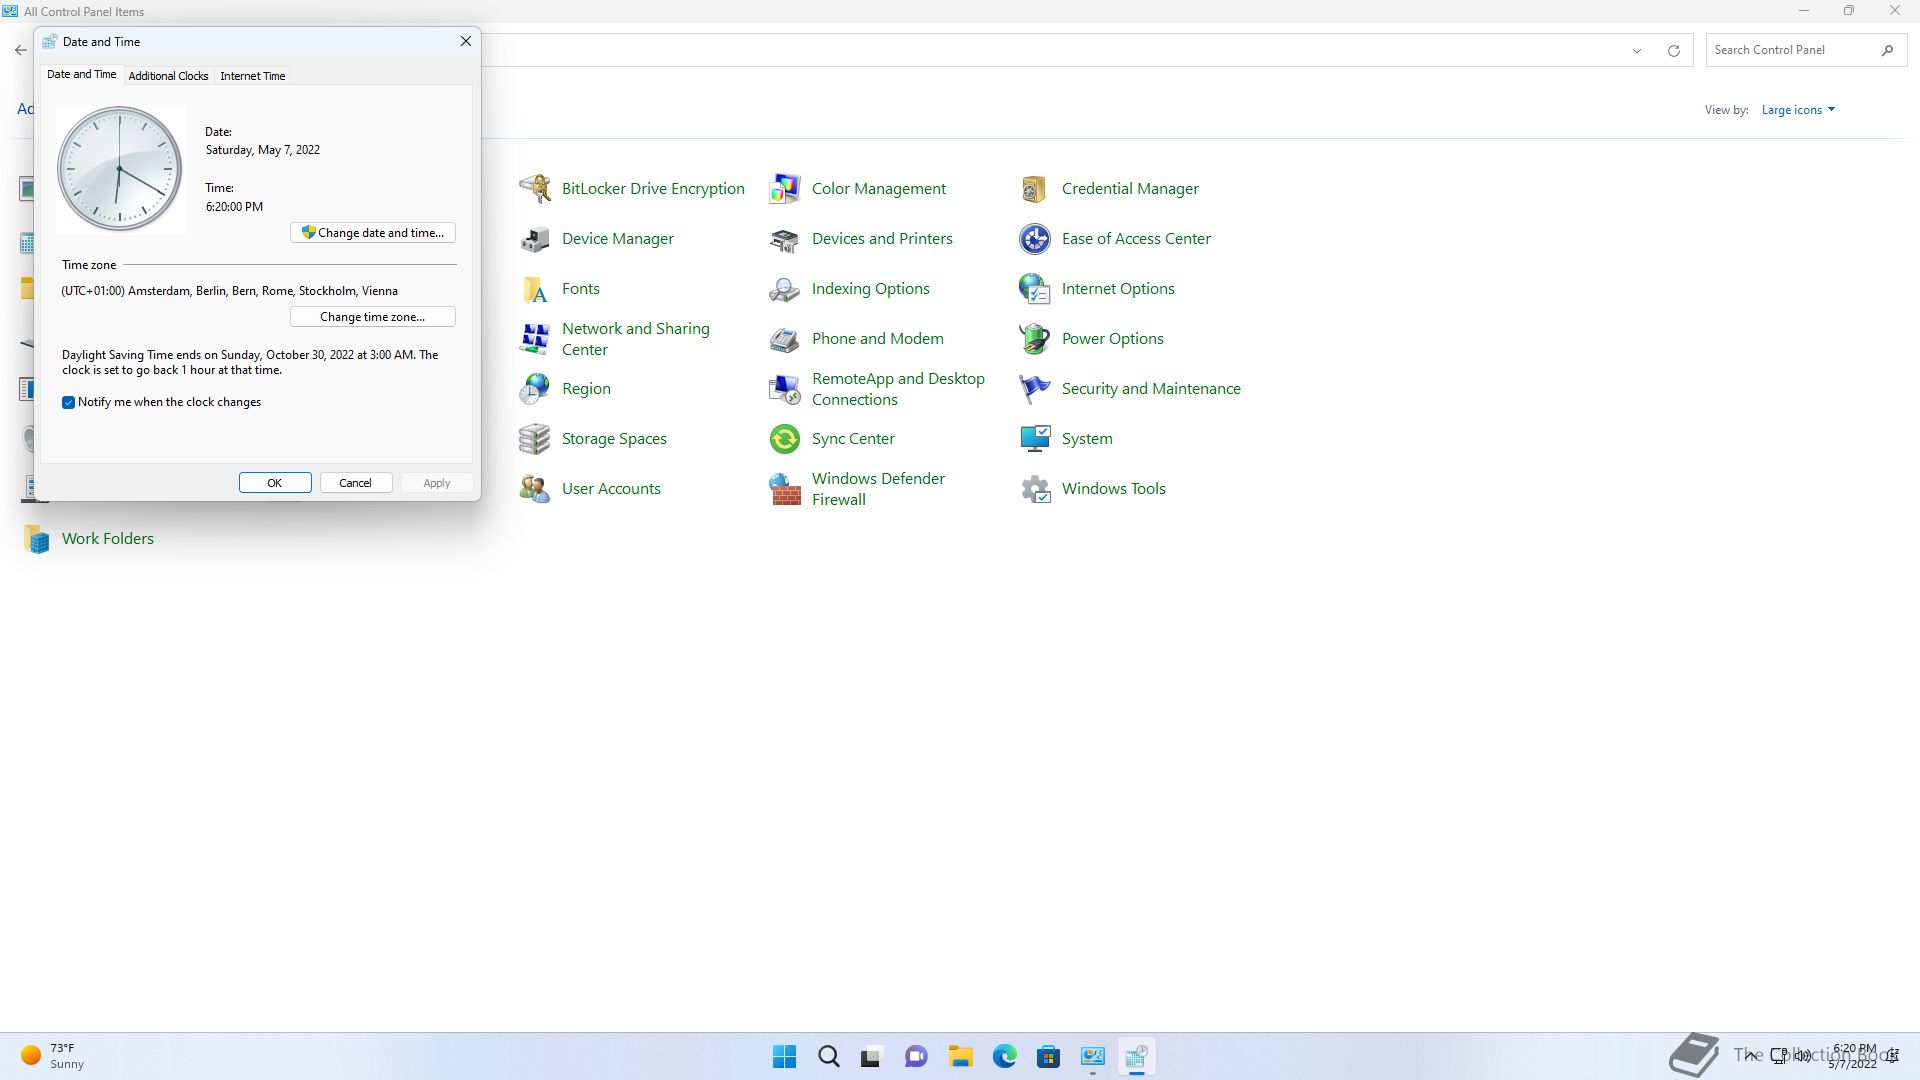
Task: Click Change date and time button
Action: [373, 233]
